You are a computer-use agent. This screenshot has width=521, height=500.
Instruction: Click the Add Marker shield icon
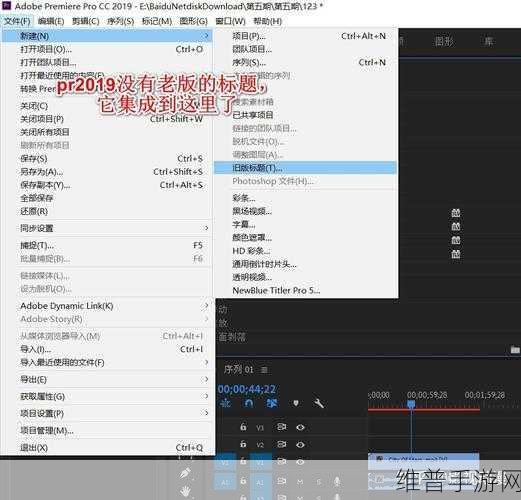[x=296, y=404]
